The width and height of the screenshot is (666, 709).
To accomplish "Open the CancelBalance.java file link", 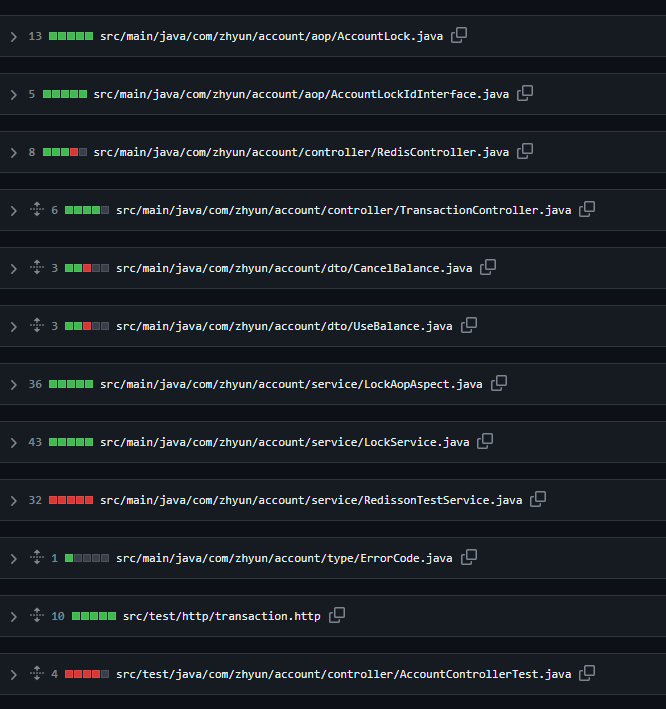I will click(294, 268).
